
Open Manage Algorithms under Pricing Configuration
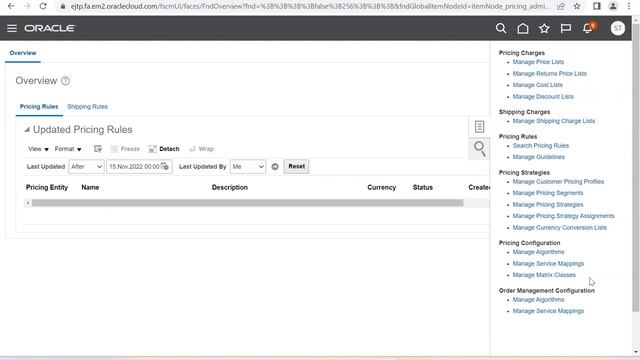click(538, 252)
